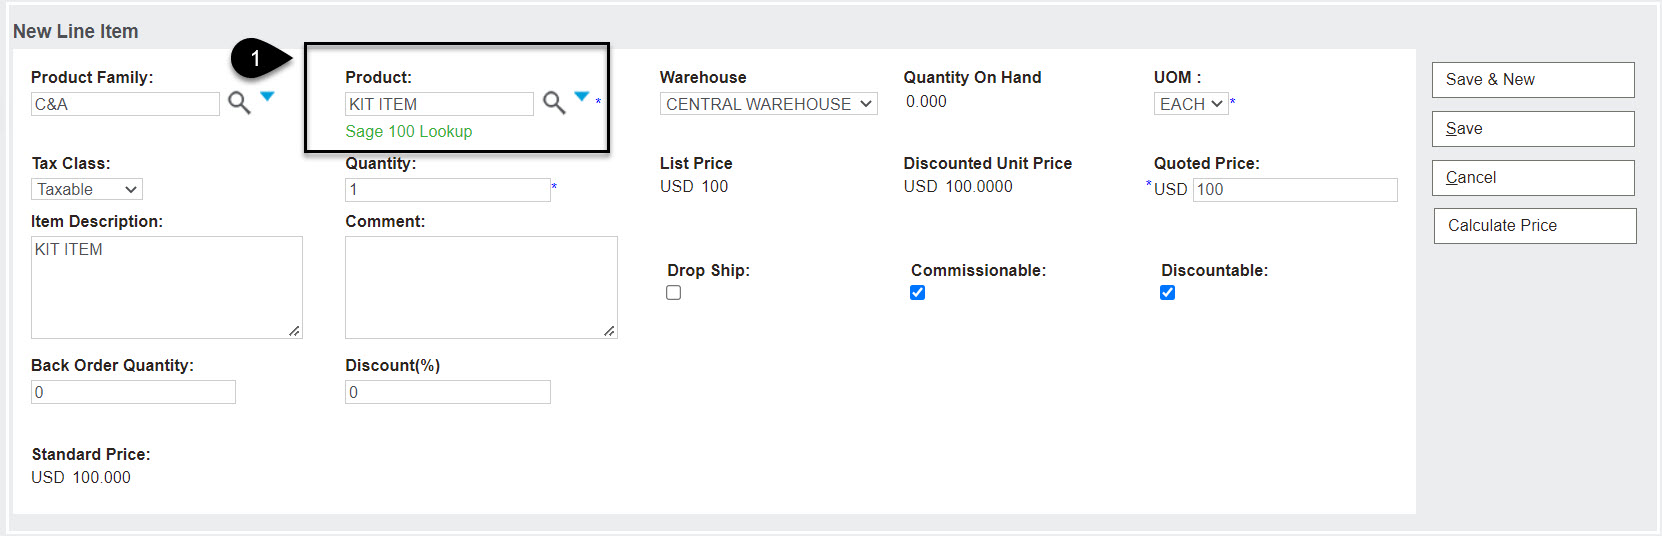Cancel the new line item
Screen dimensions: 1662x536
1533,178
